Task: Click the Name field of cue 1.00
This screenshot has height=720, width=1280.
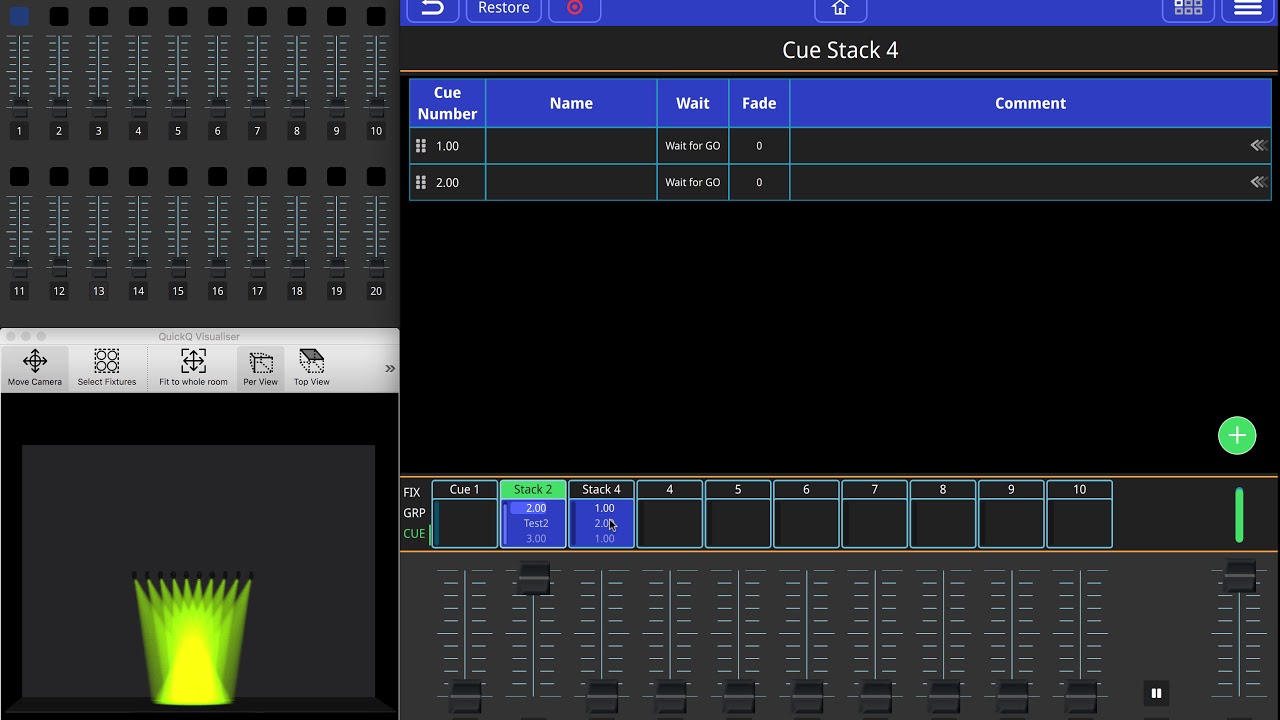Action: pos(571,146)
